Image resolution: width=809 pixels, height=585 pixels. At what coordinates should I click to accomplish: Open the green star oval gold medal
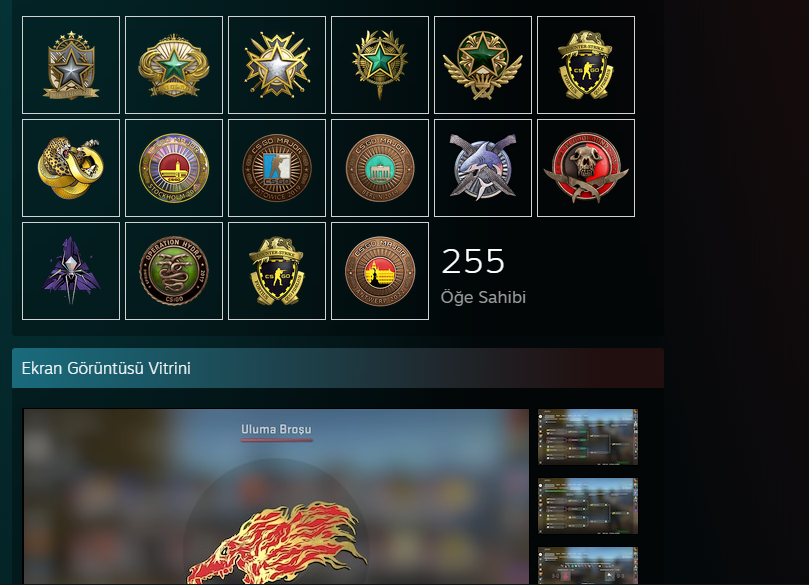(x=174, y=65)
